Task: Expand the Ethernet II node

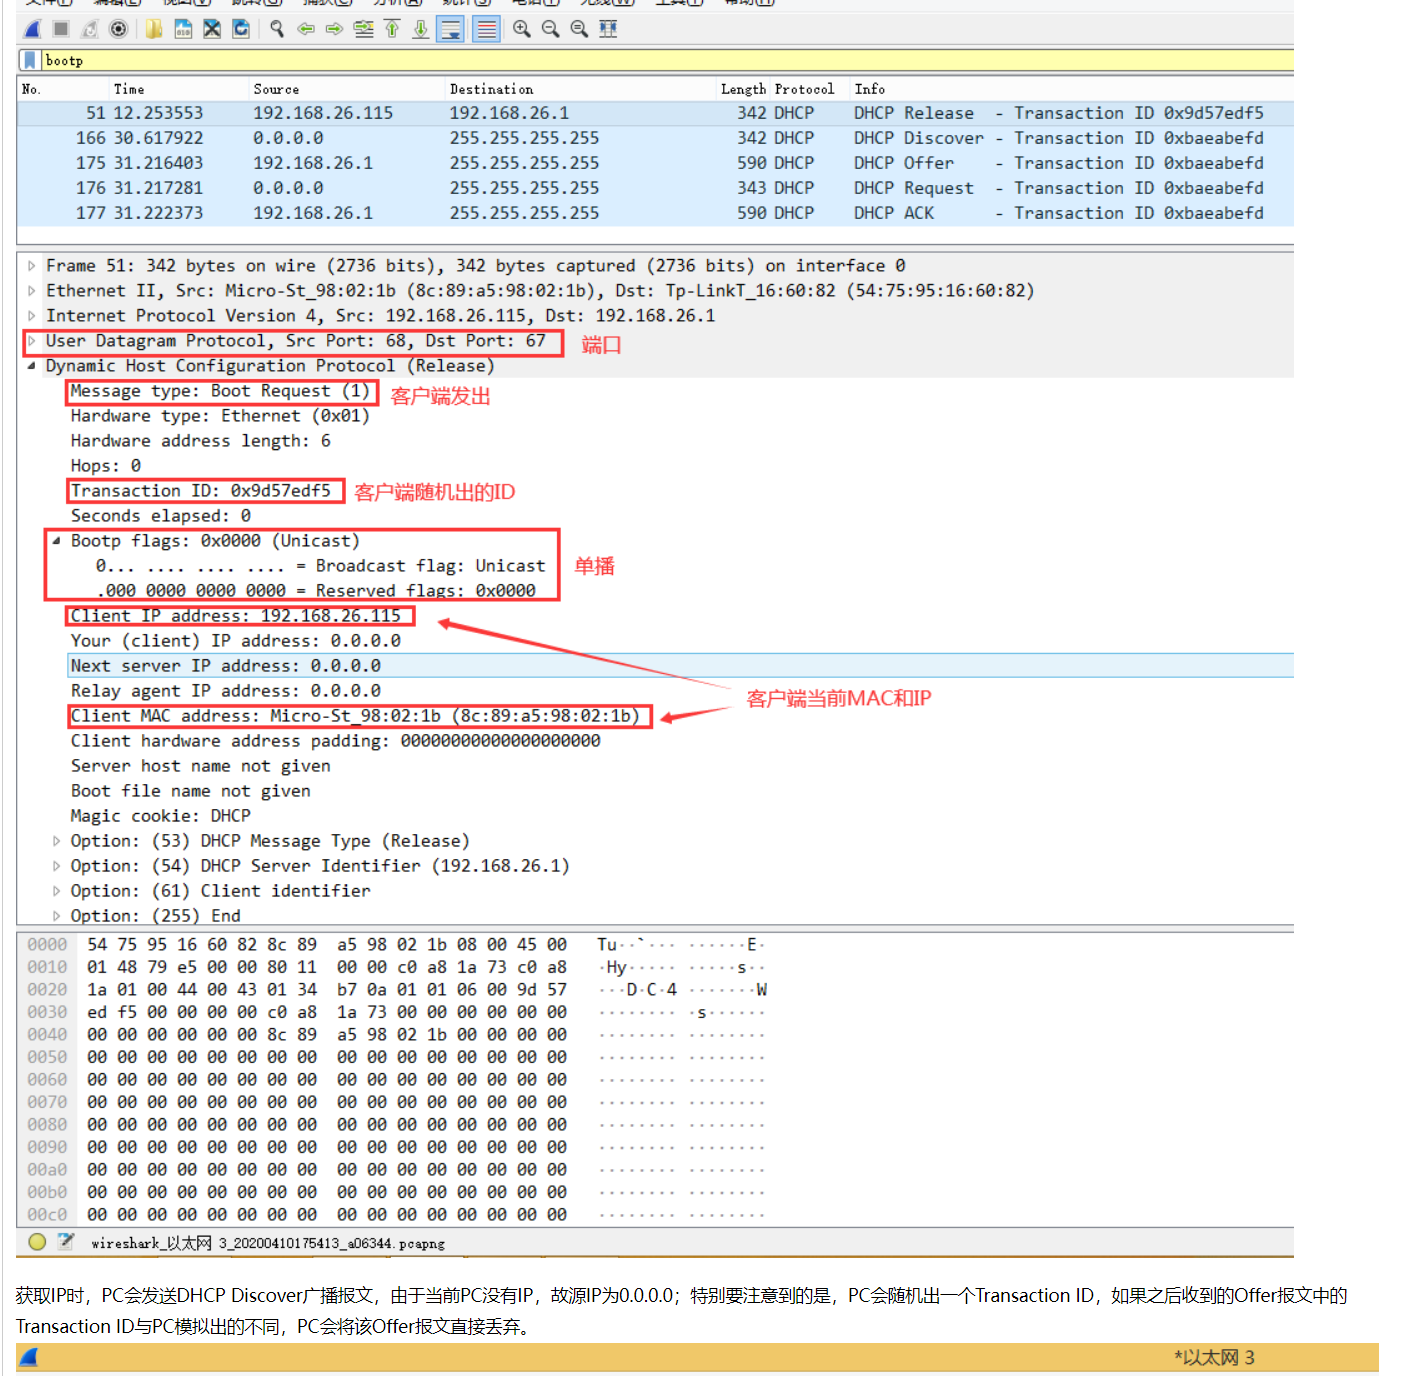Action: pyautogui.click(x=32, y=291)
